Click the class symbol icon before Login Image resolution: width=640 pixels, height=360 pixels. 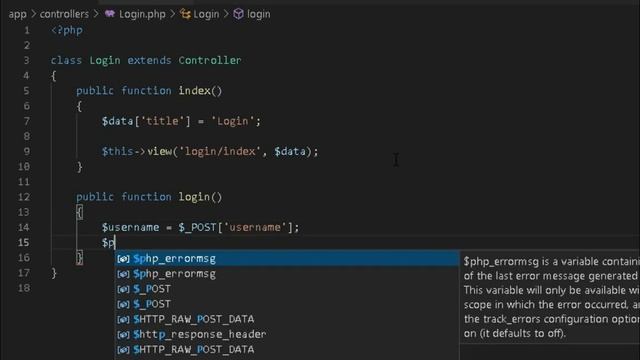185,14
